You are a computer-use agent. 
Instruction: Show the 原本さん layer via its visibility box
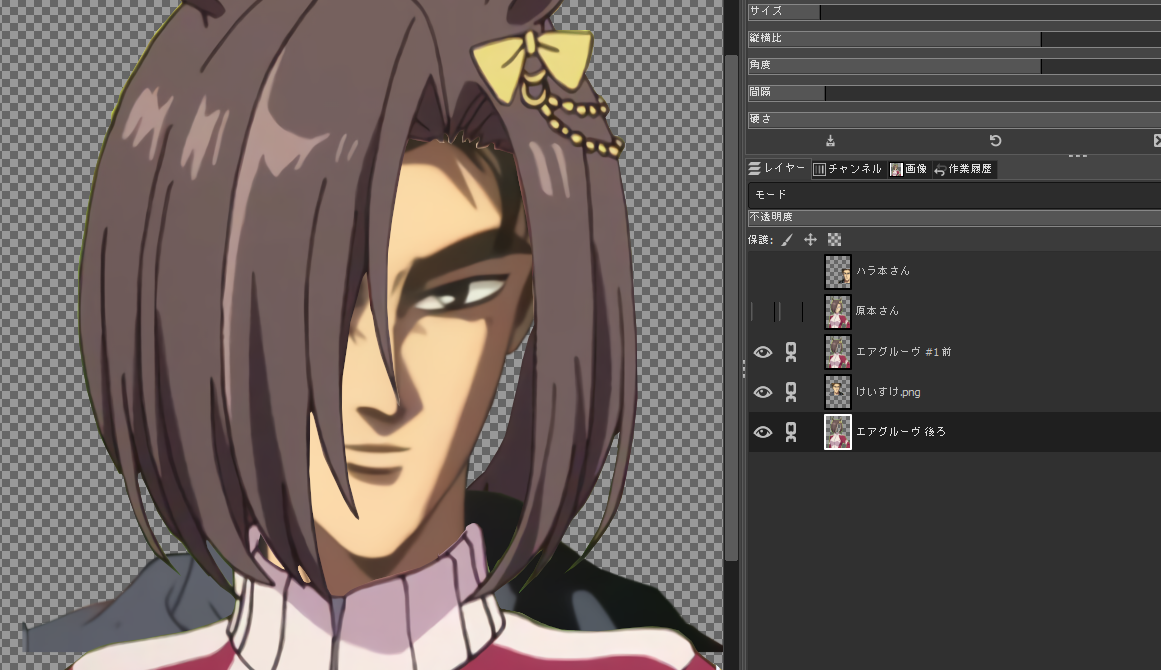[x=763, y=312]
